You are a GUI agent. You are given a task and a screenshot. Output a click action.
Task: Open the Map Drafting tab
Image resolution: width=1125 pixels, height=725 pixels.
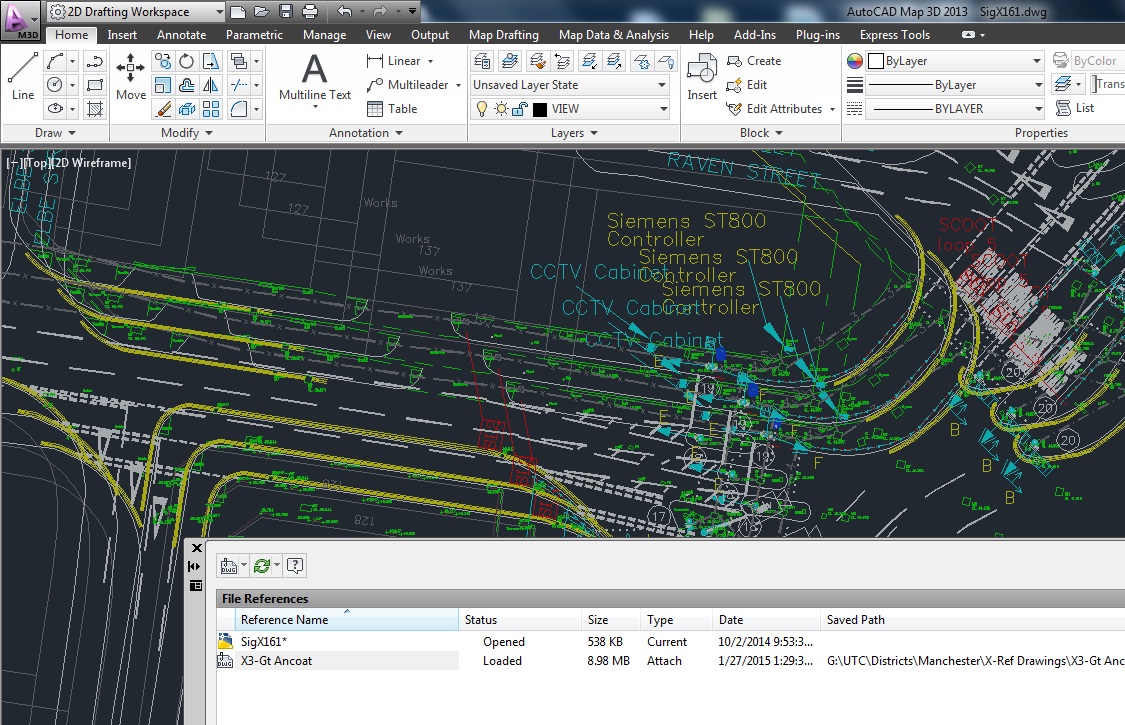pos(504,34)
